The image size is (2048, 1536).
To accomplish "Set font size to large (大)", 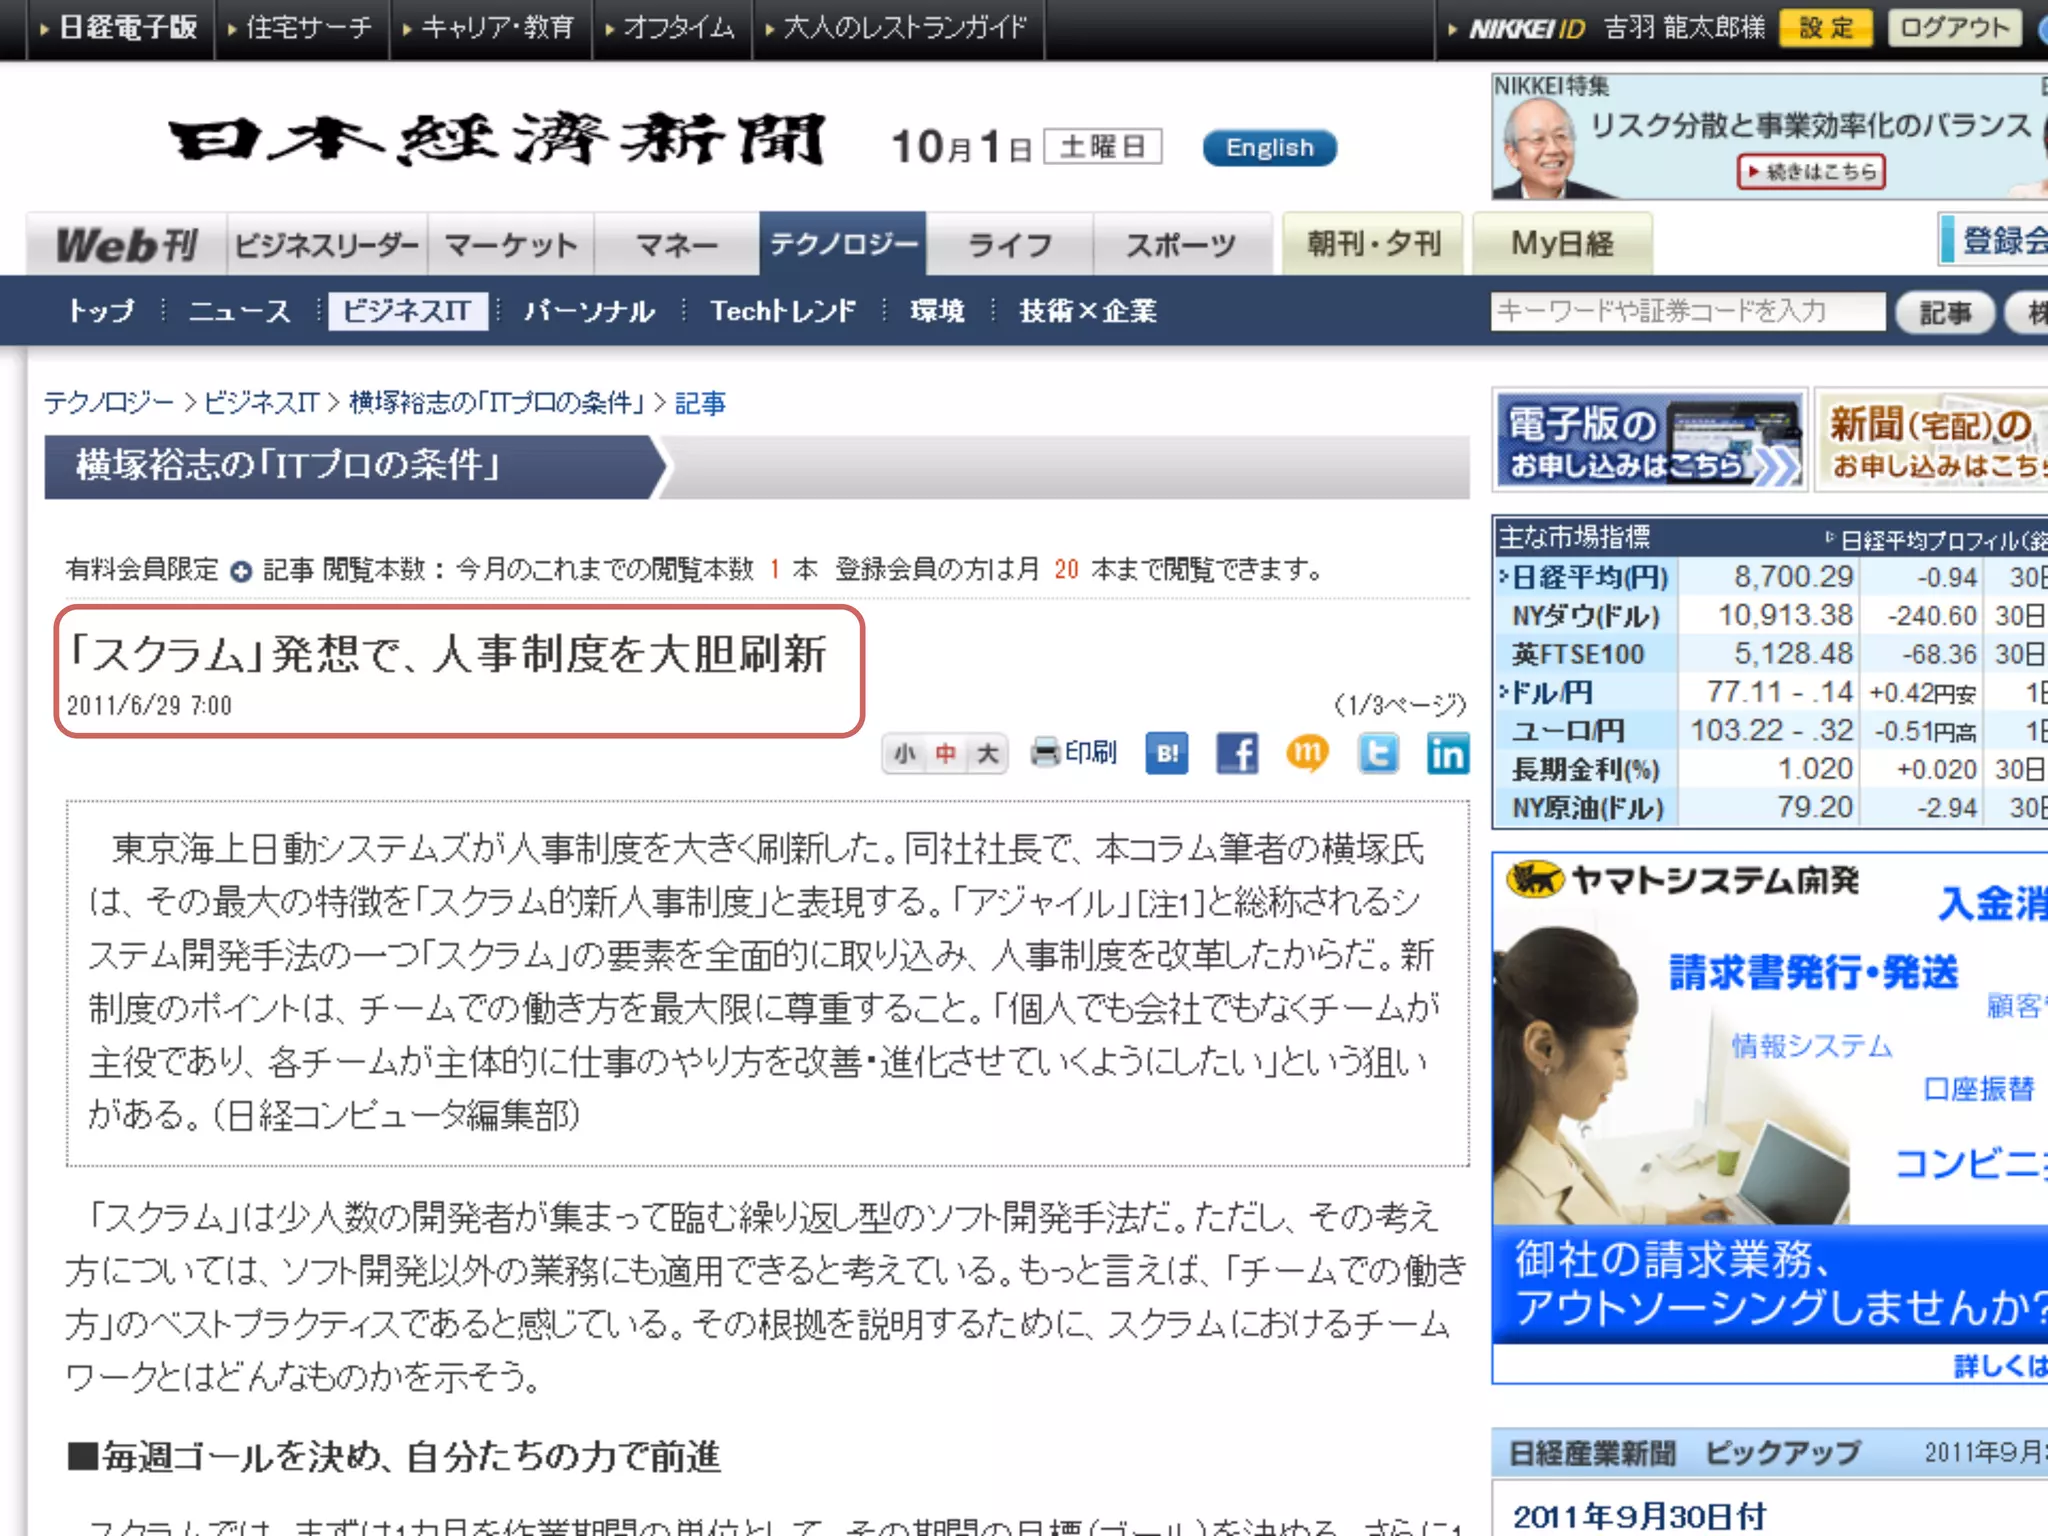I will click(x=987, y=753).
